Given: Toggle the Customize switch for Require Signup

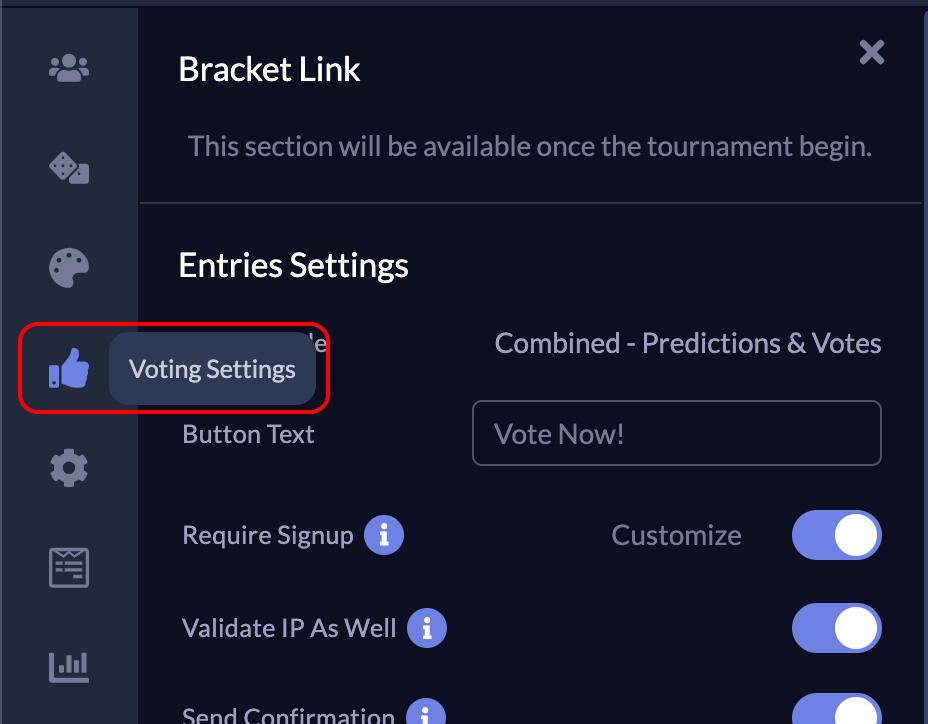Looking at the screenshot, I should (x=837, y=535).
